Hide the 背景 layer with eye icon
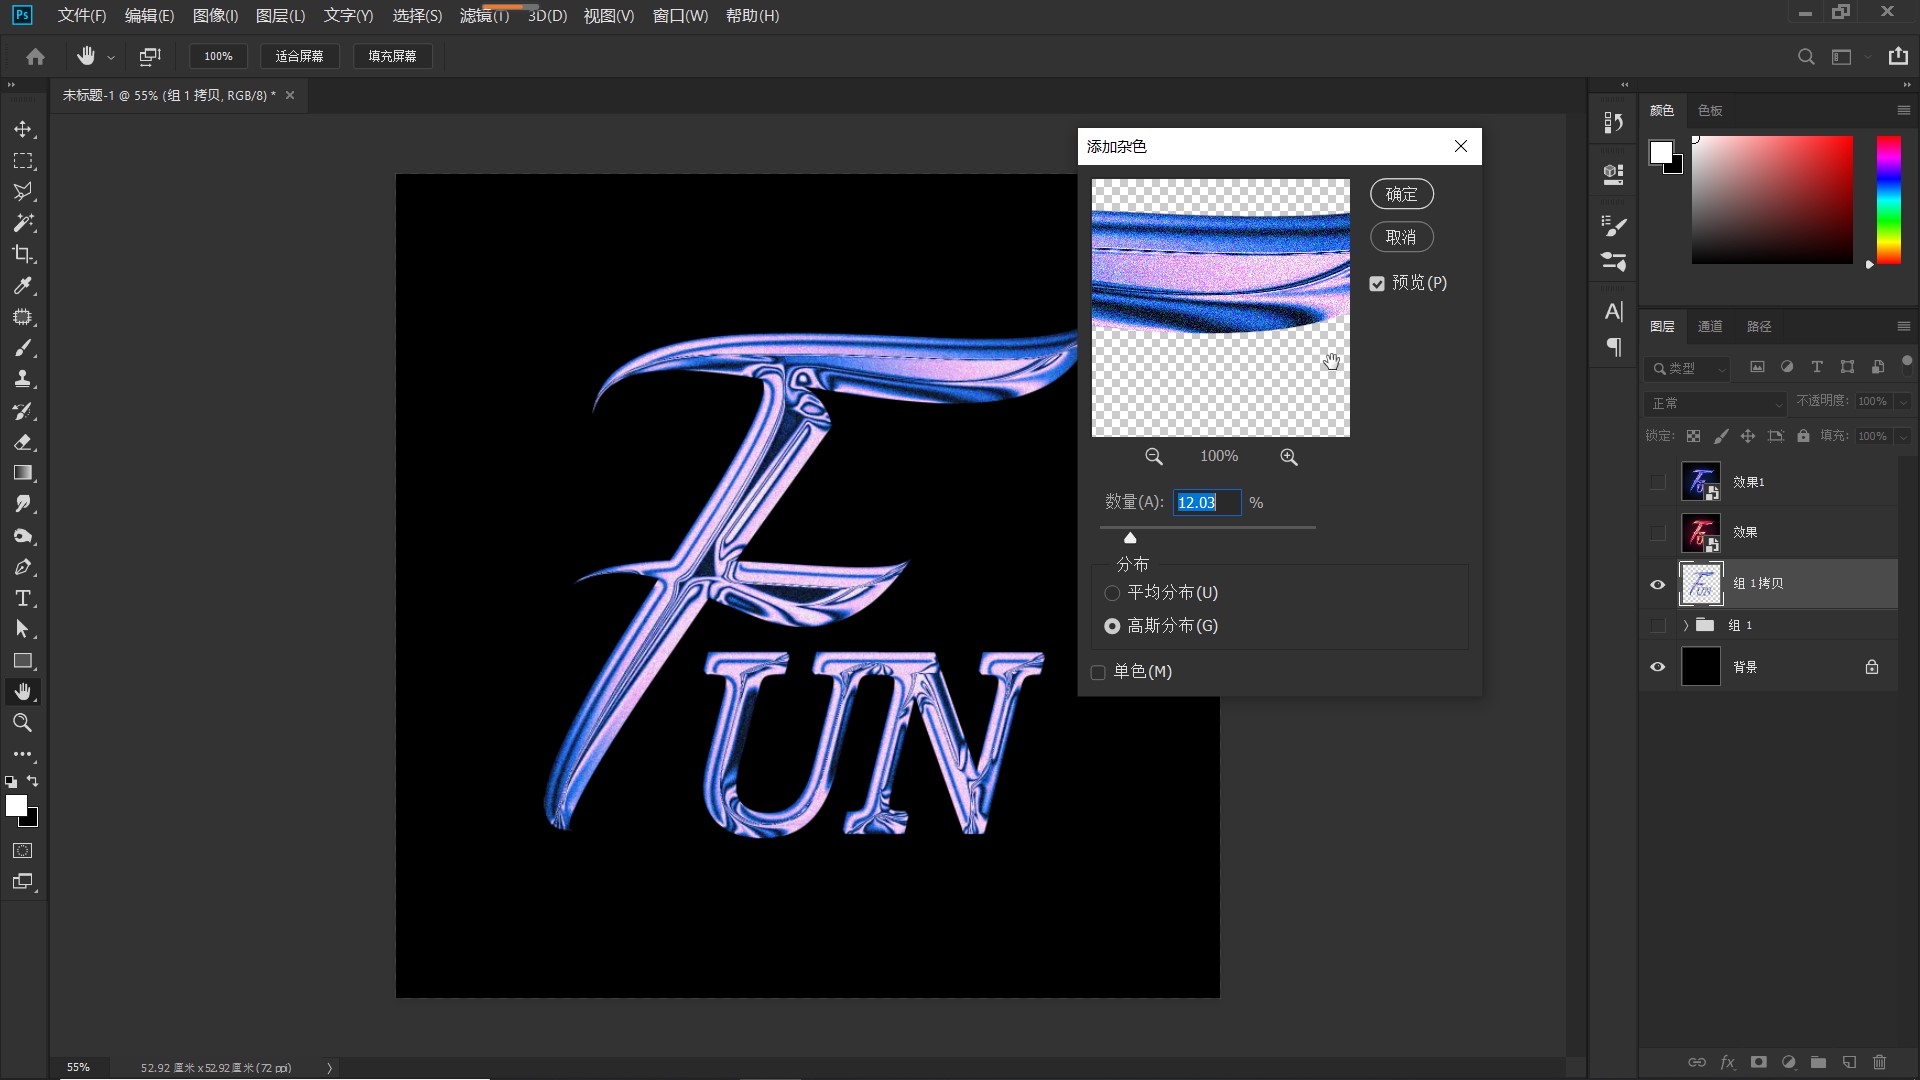Viewport: 1920px width, 1080px height. pyautogui.click(x=1657, y=667)
